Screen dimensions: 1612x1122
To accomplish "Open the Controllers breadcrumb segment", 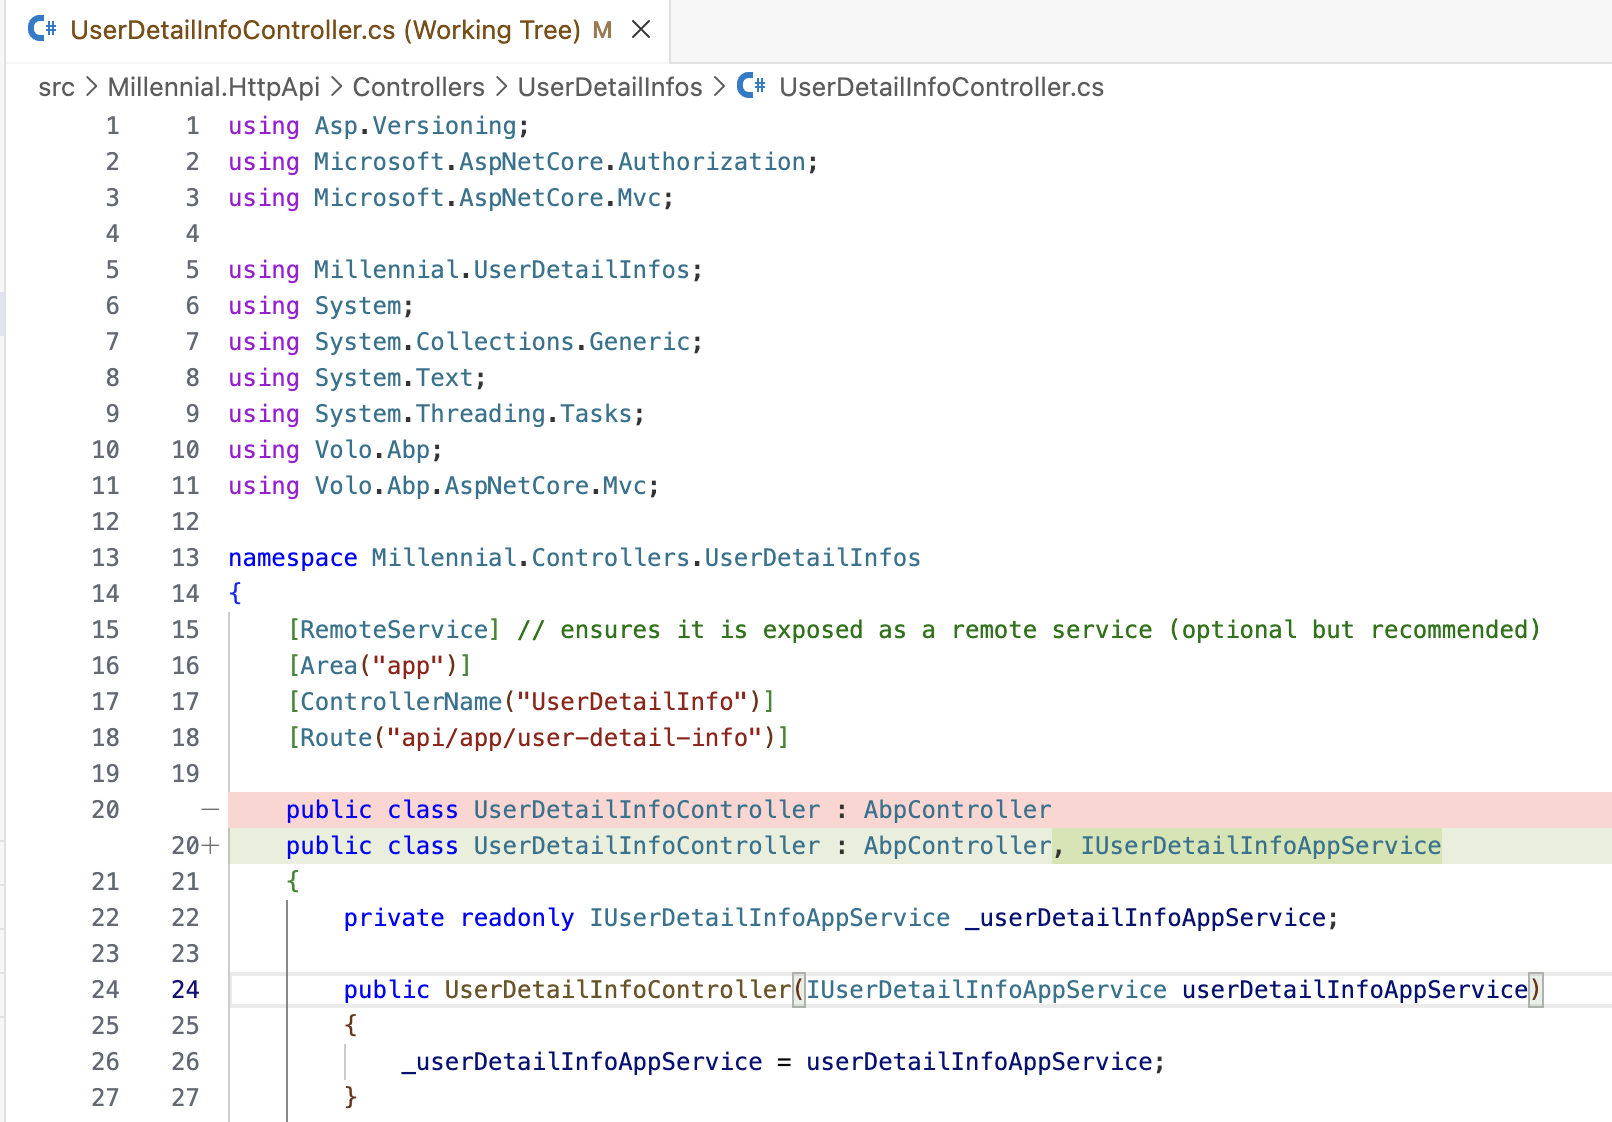I will 418,87.
